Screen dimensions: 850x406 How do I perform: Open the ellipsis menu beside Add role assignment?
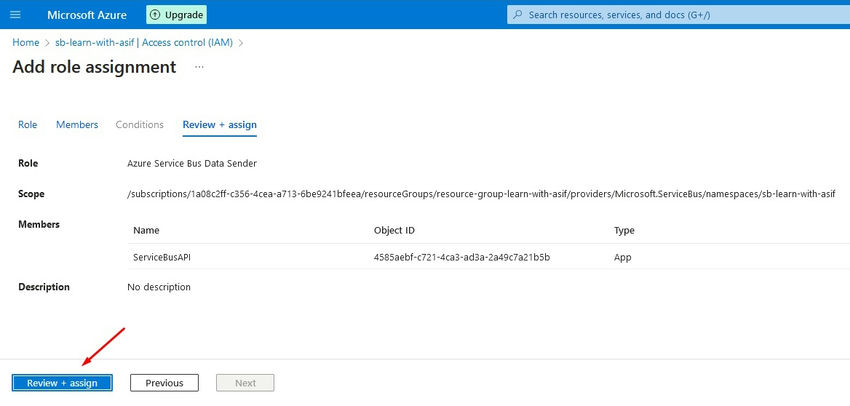tap(199, 67)
